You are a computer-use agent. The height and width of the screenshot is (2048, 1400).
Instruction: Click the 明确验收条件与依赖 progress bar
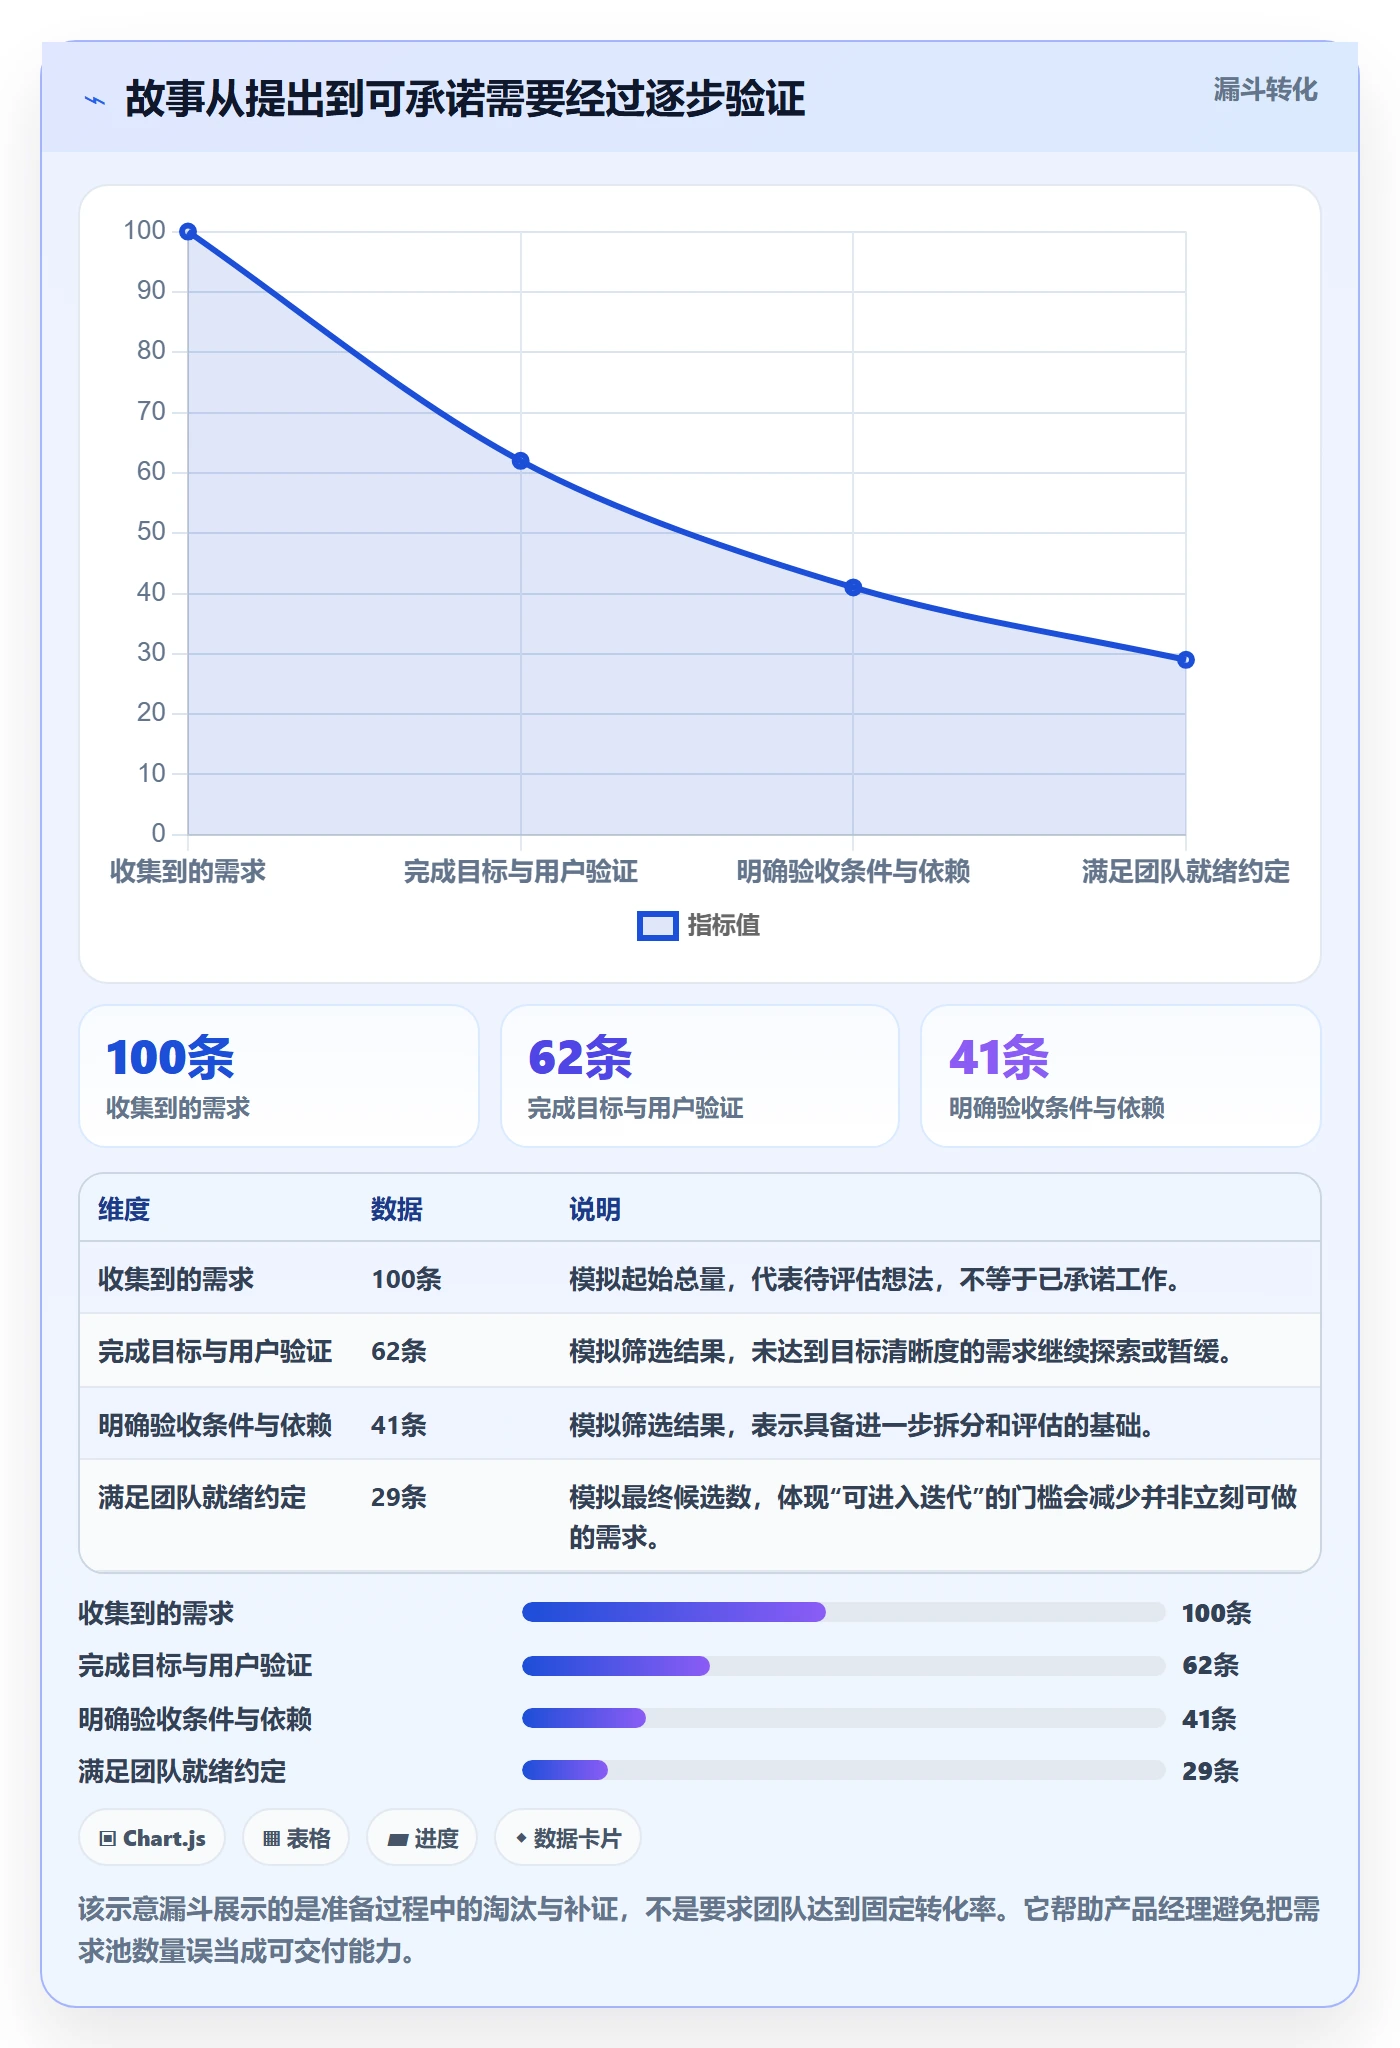[x=844, y=1719]
